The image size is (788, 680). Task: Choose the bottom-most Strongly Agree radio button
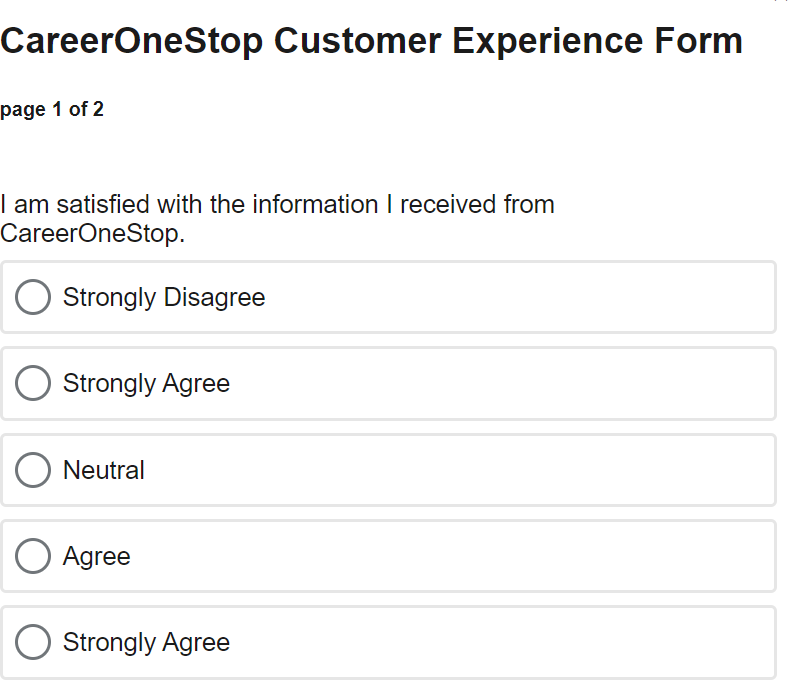33,642
